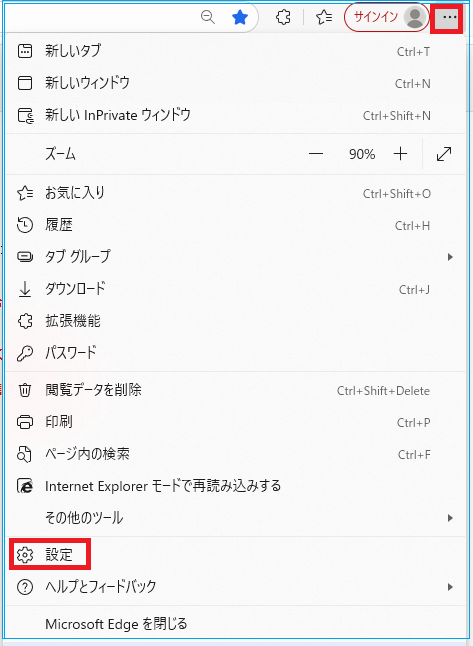Open the Favorites list toolbar icon
Image resolution: width=473 pixels, height=646 pixels.
[324, 17]
